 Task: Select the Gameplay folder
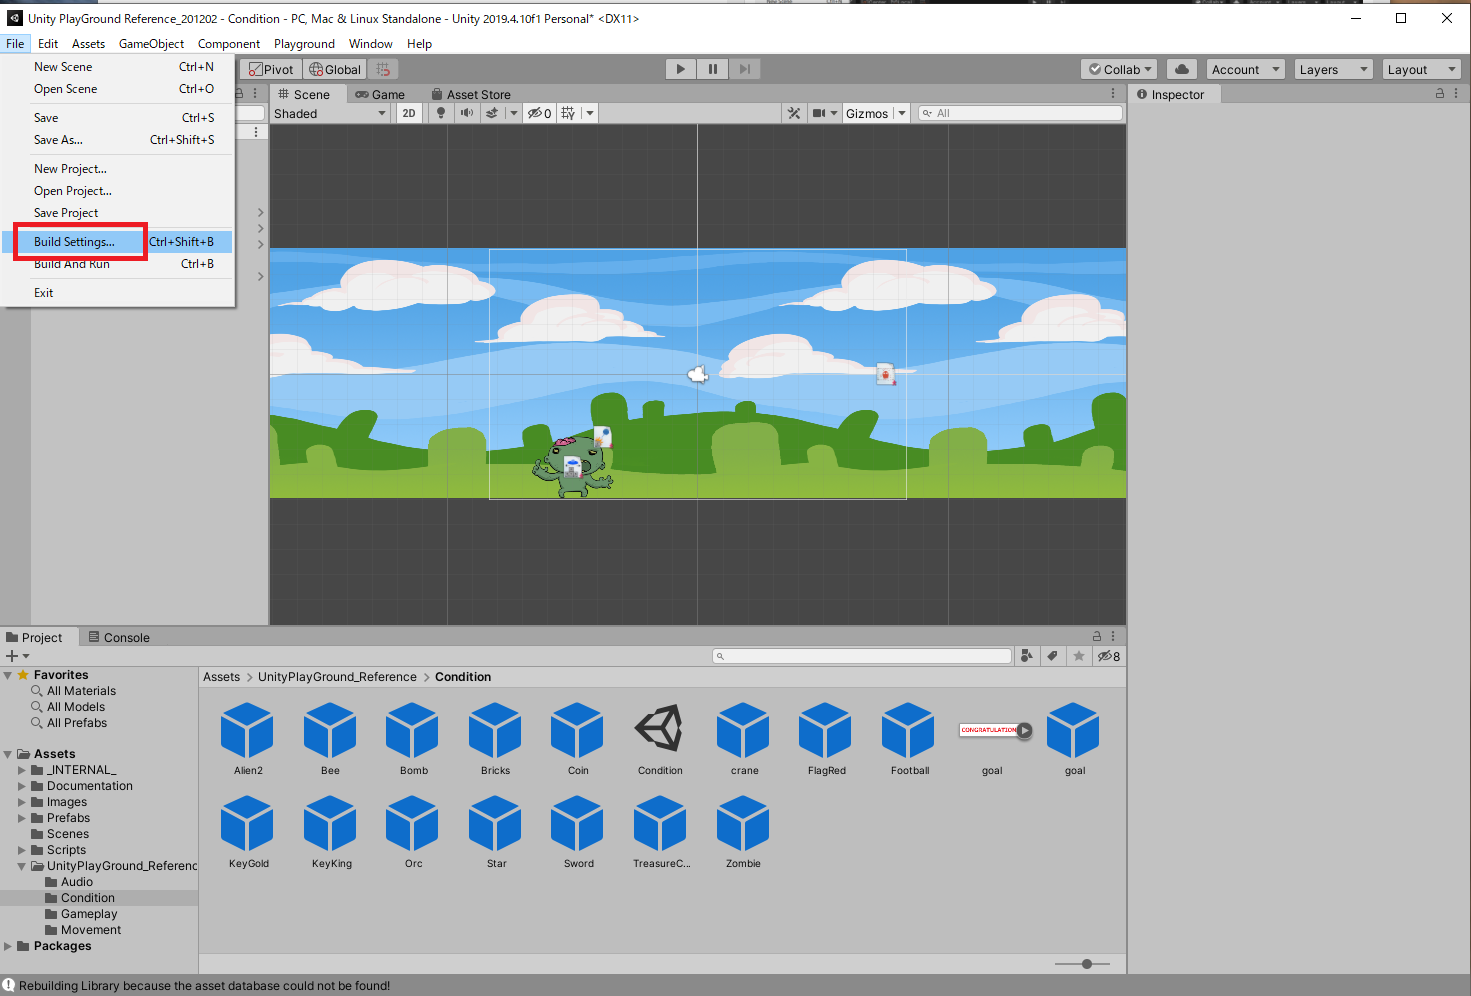pyautogui.click(x=89, y=914)
